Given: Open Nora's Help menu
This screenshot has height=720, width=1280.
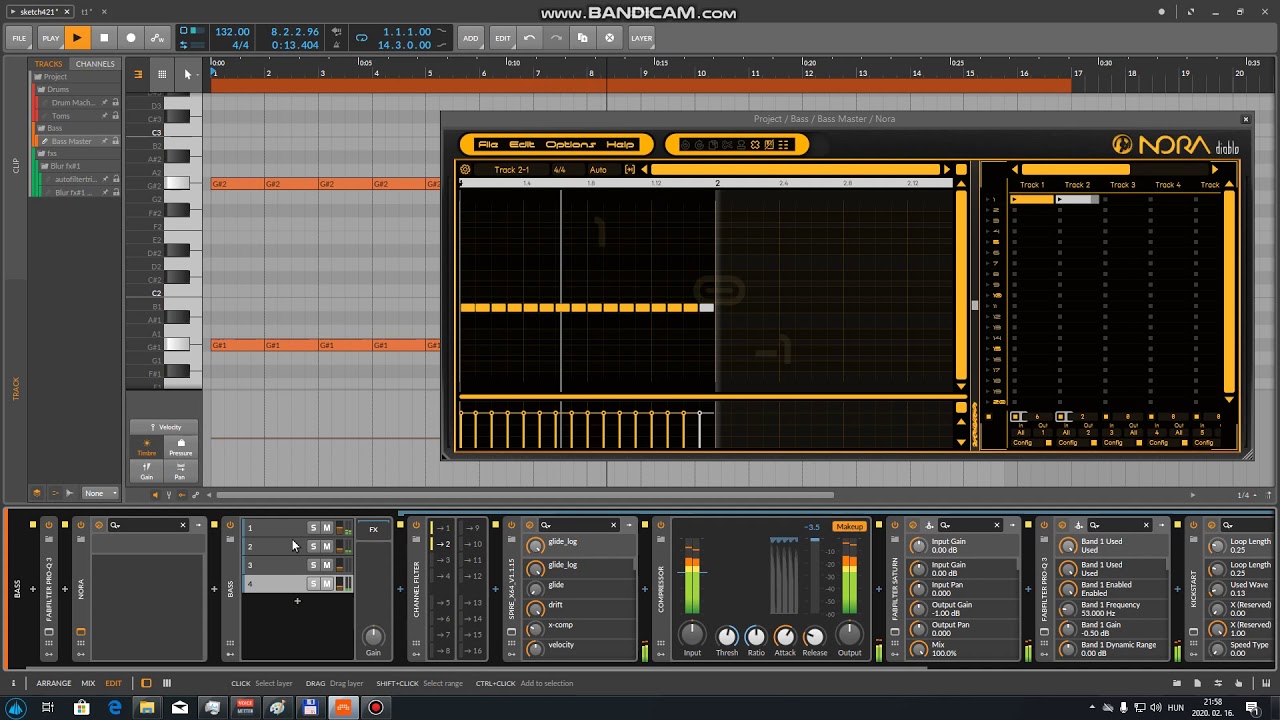Looking at the screenshot, I should (x=620, y=145).
